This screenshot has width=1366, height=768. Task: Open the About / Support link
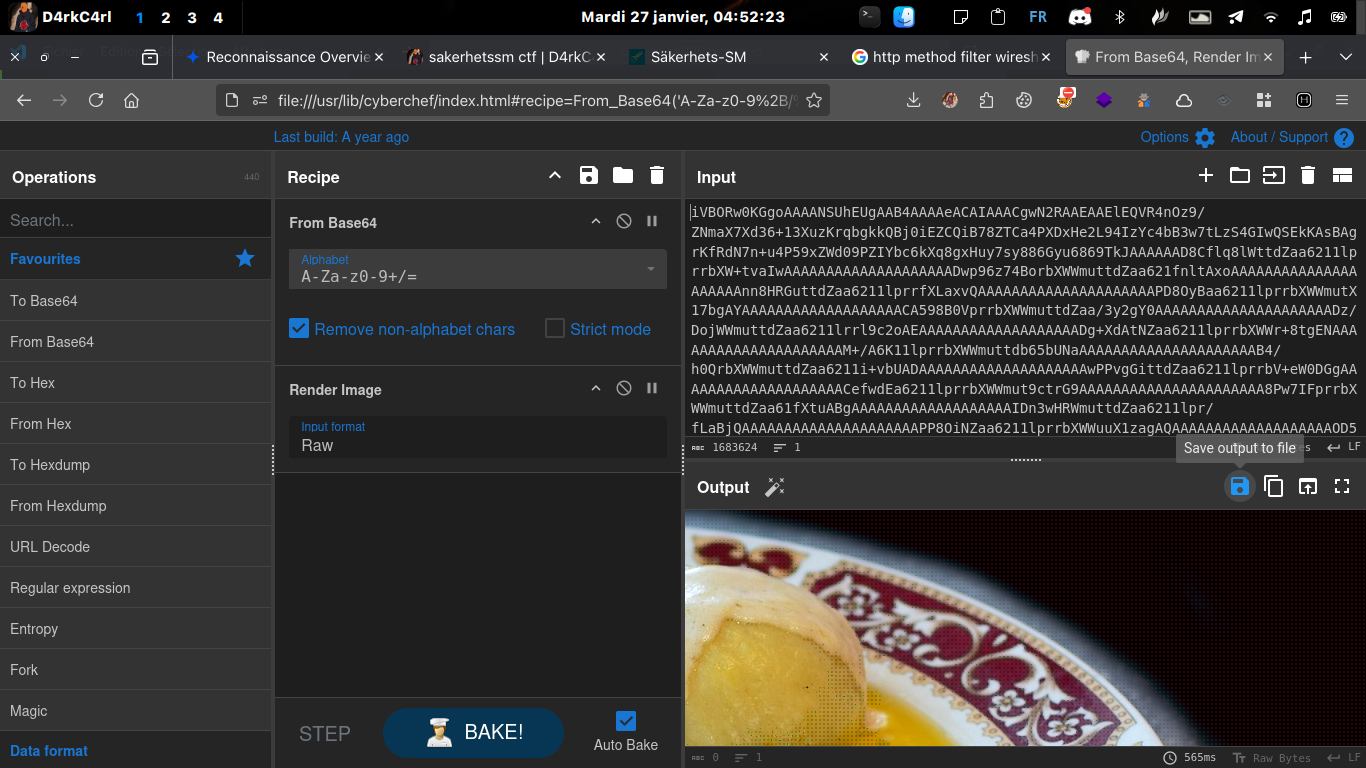coord(1277,137)
